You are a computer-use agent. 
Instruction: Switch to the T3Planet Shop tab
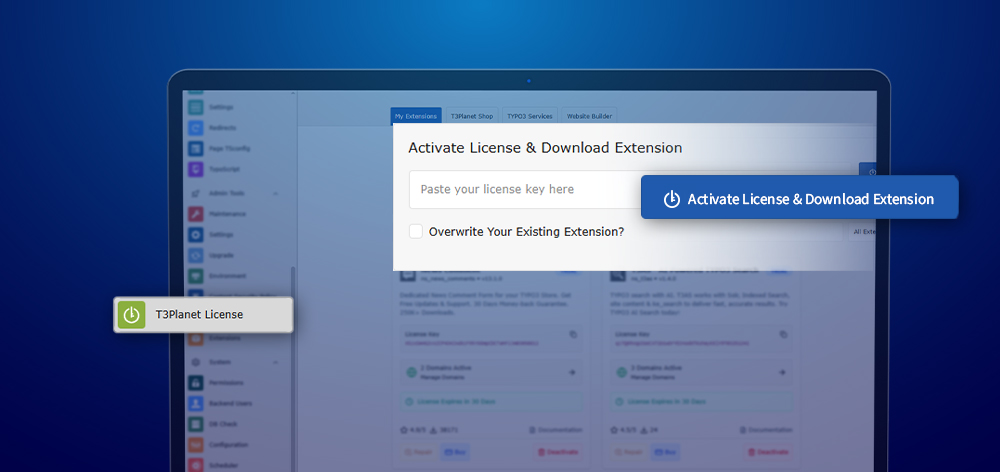pos(470,116)
